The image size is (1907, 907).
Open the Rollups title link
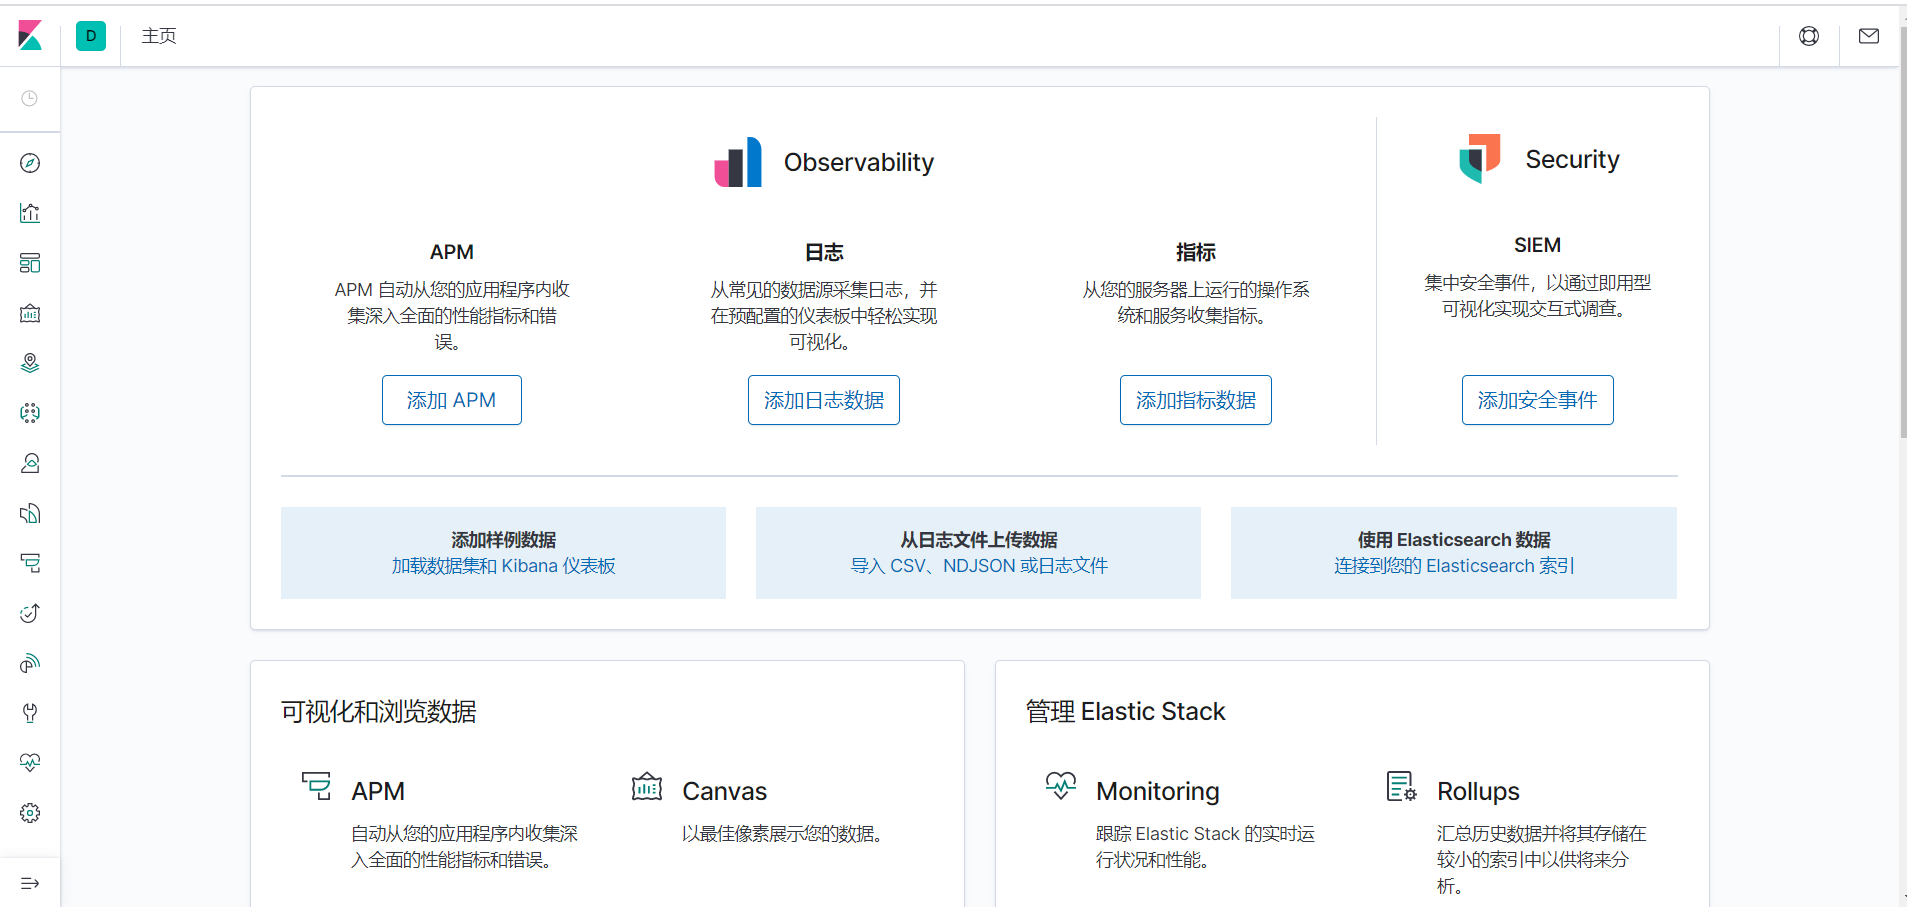point(1478,791)
